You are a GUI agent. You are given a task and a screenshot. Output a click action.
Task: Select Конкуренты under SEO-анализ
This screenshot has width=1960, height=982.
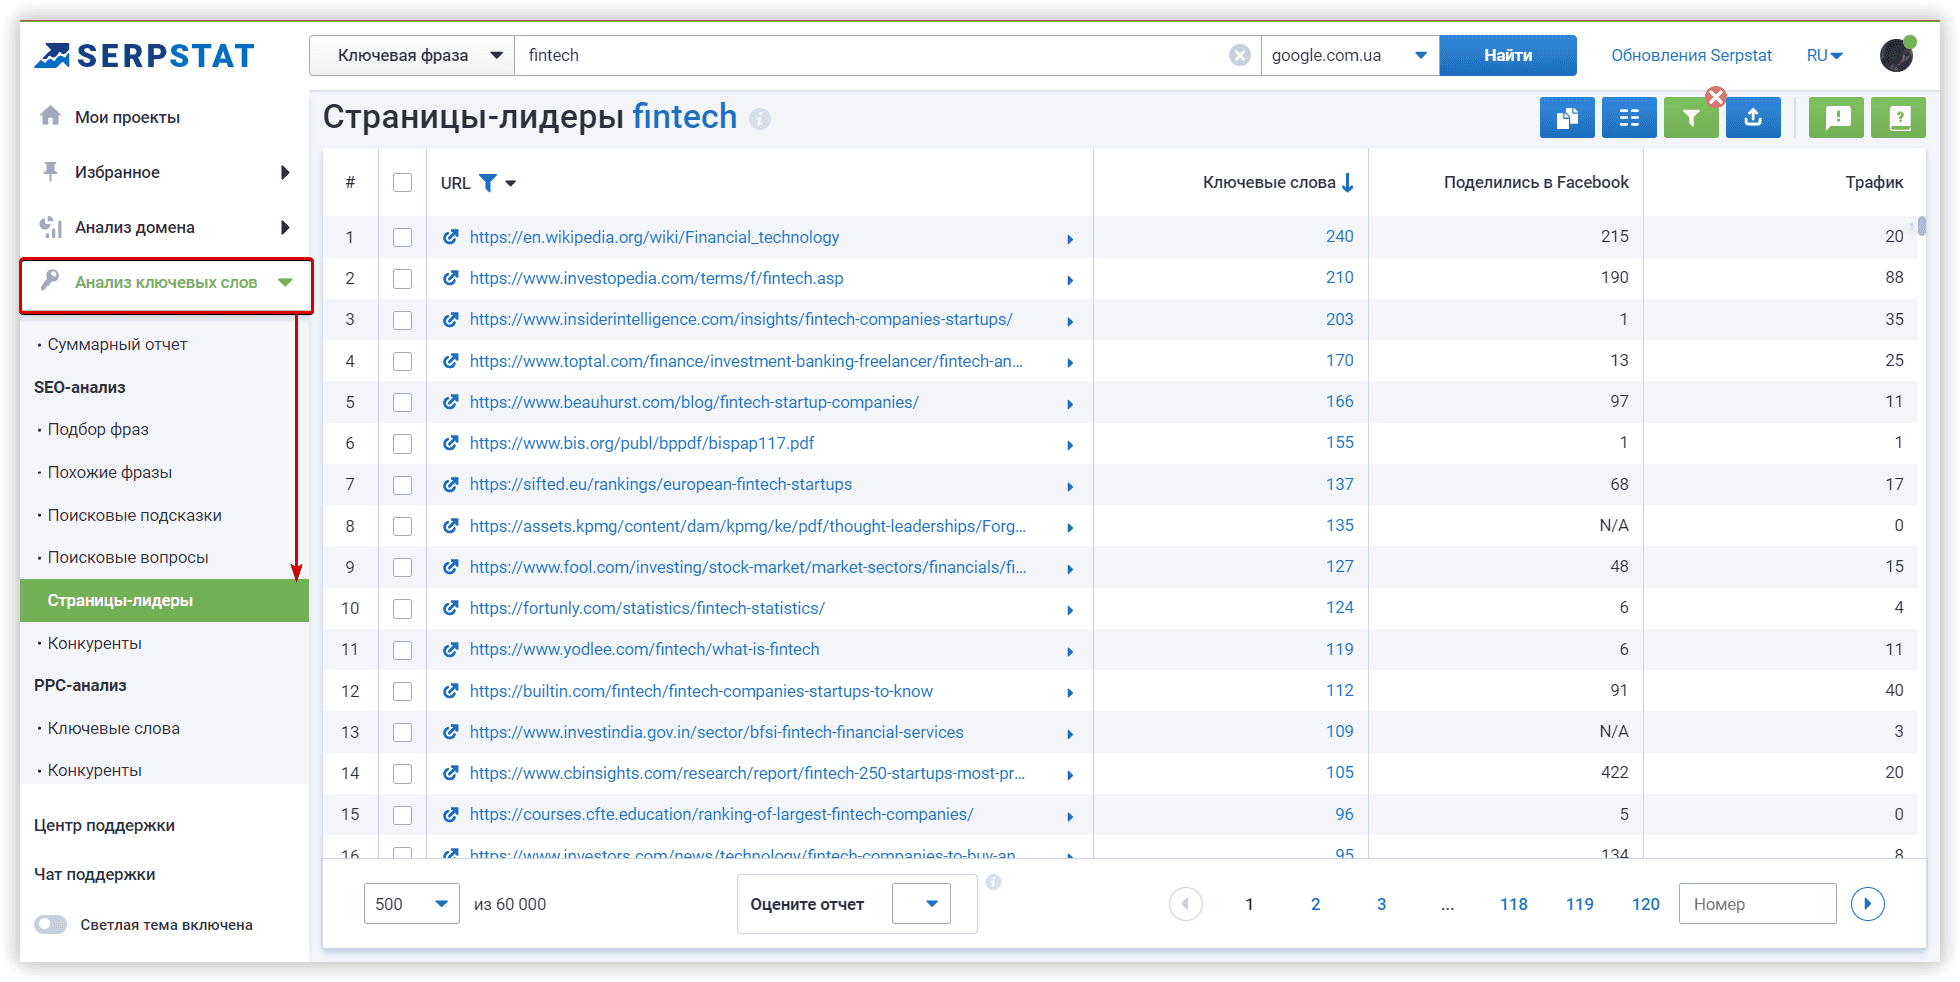pos(94,643)
